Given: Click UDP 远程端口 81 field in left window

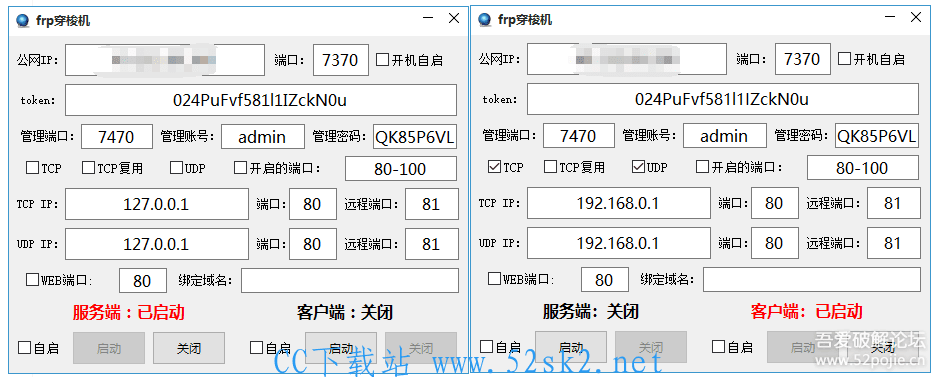Looking at the screenshot, I should 432,244.
